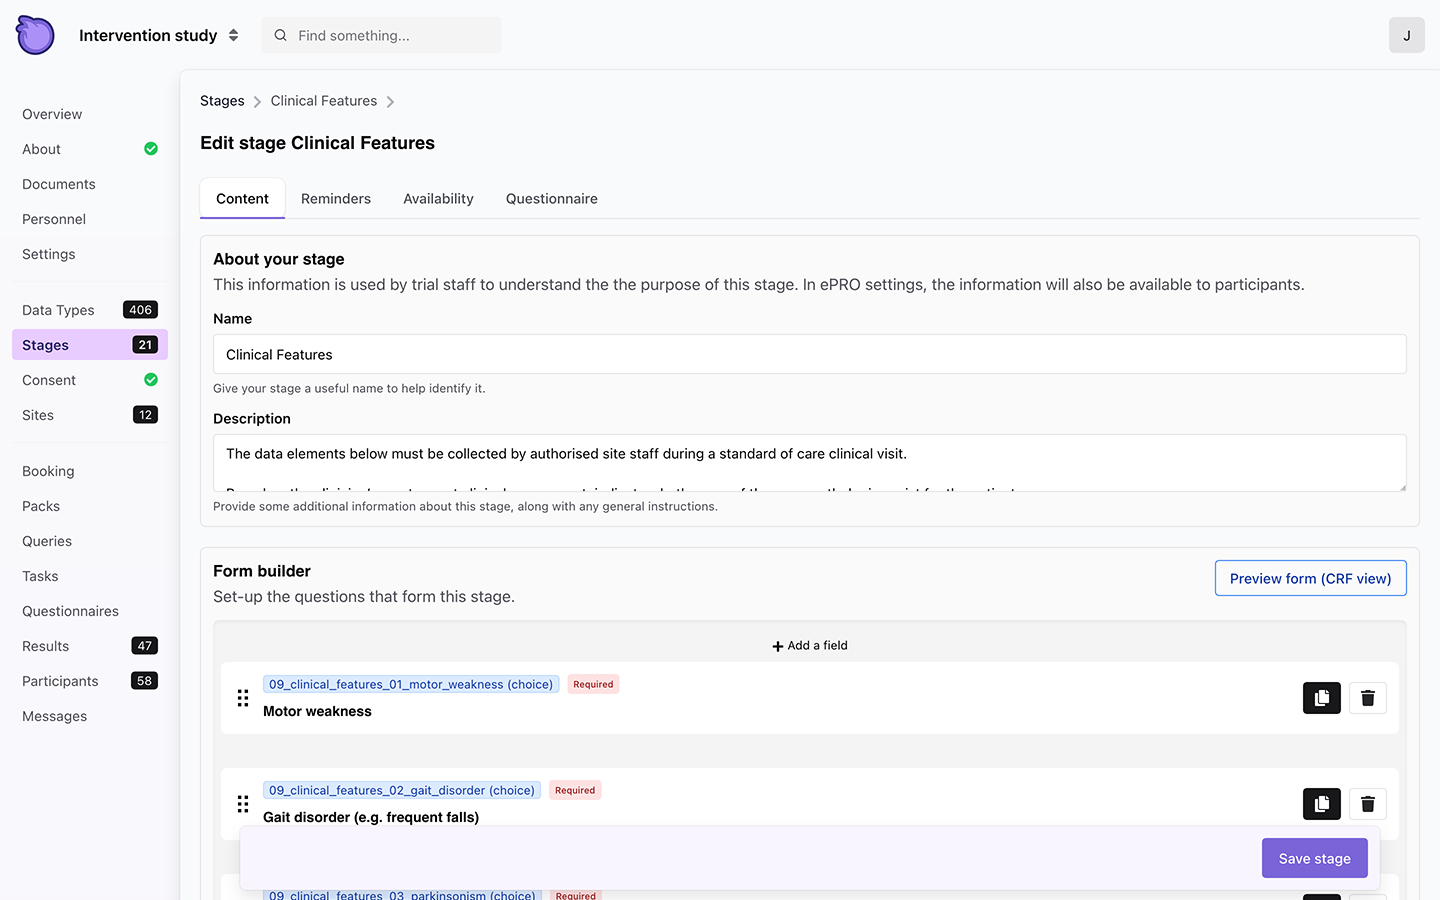Click chevron after Clinical Features breadcrumb
Screen dimensions: 1440x900
coord(390,102)
